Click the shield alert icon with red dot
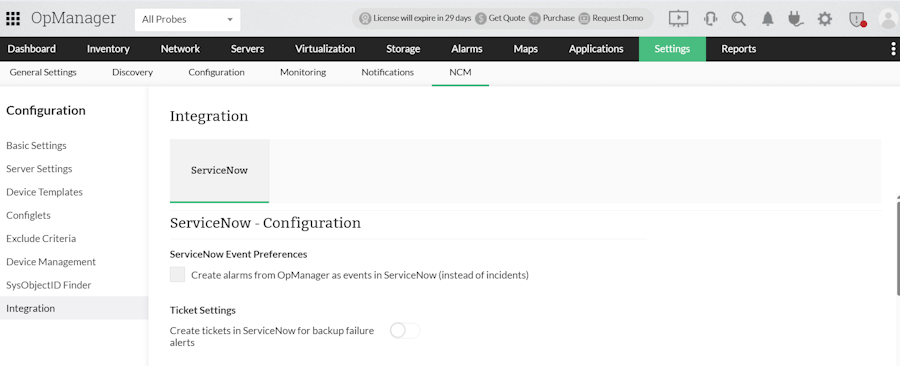Viewport: 900px width, 366px height. pos(857,19)
